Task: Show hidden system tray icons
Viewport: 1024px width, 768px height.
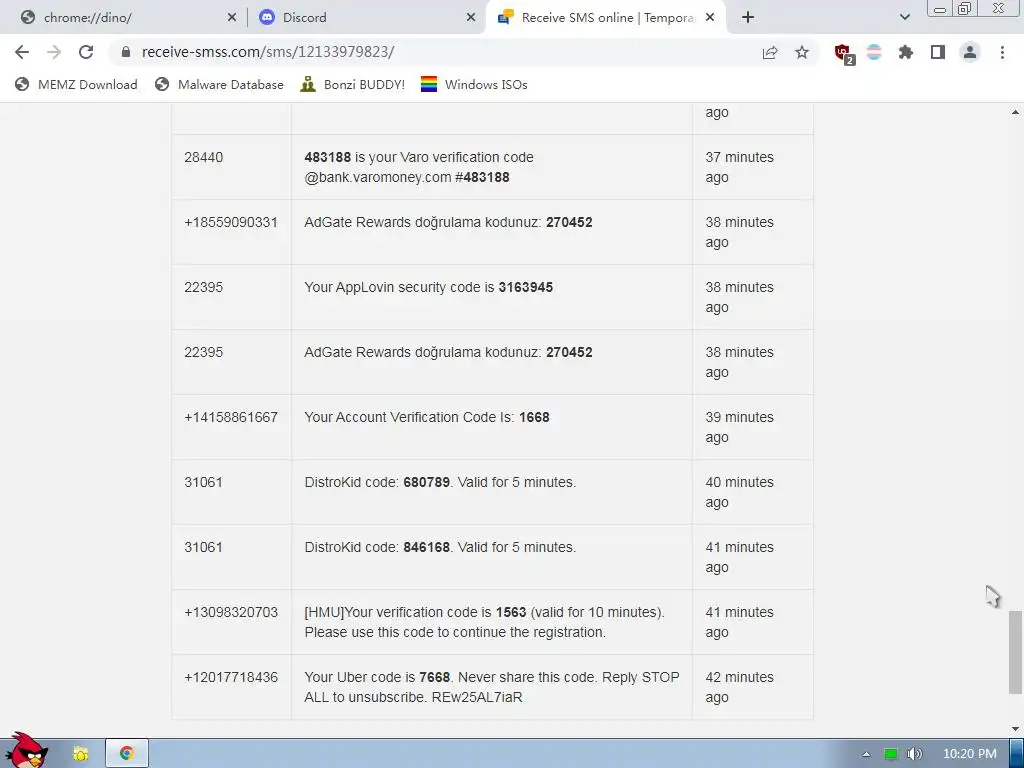Action: (866, 754)
